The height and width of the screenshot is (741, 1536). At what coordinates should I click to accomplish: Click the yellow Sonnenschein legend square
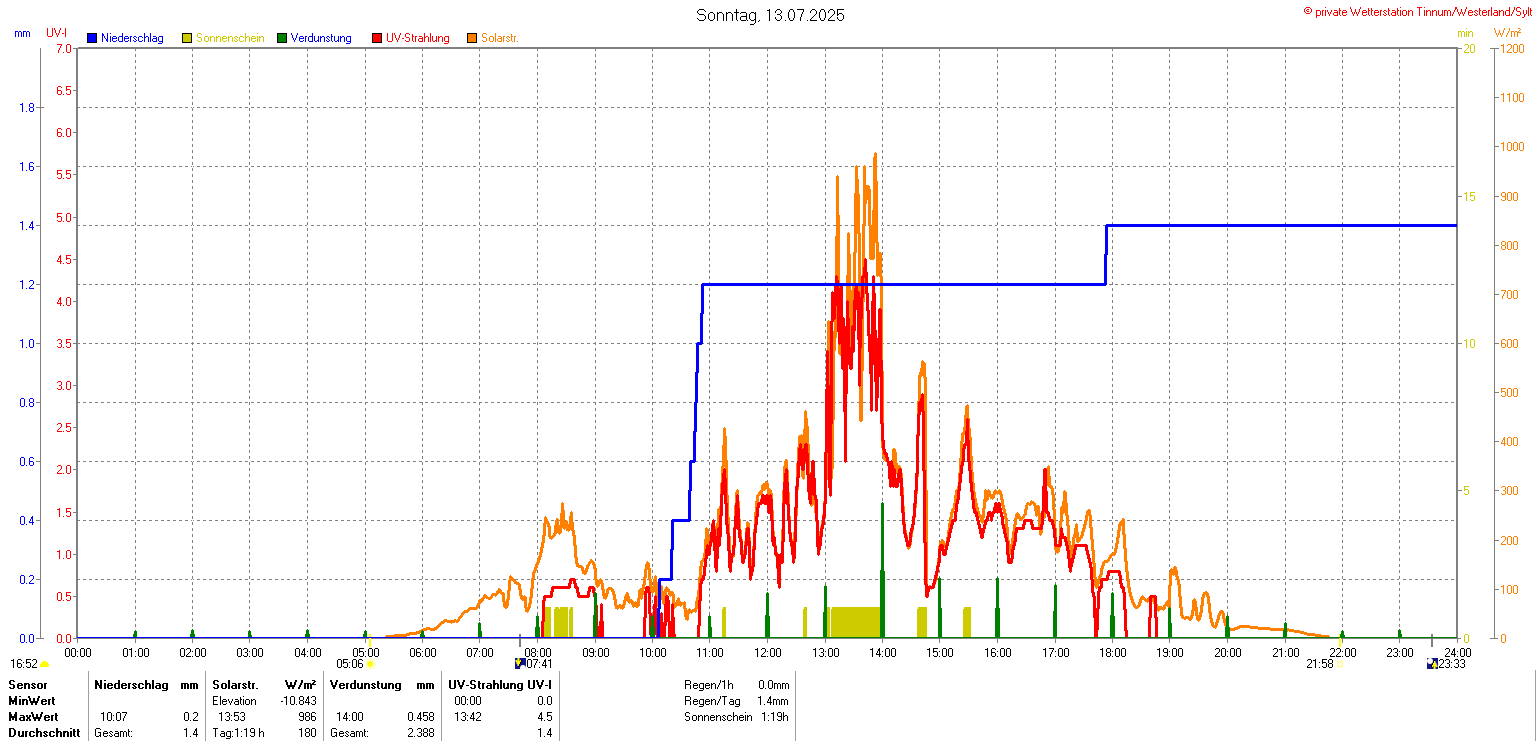pyautogui.click(x=187, y=38)
